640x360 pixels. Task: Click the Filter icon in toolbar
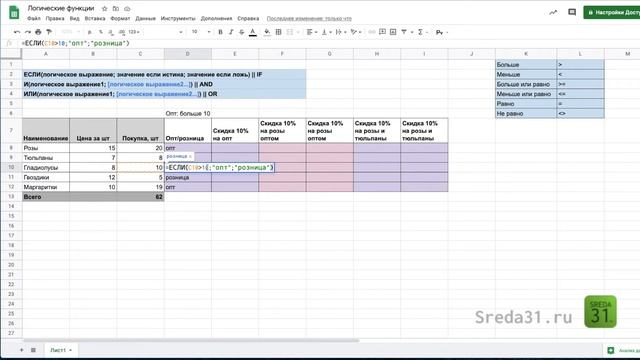click(404, 32)
